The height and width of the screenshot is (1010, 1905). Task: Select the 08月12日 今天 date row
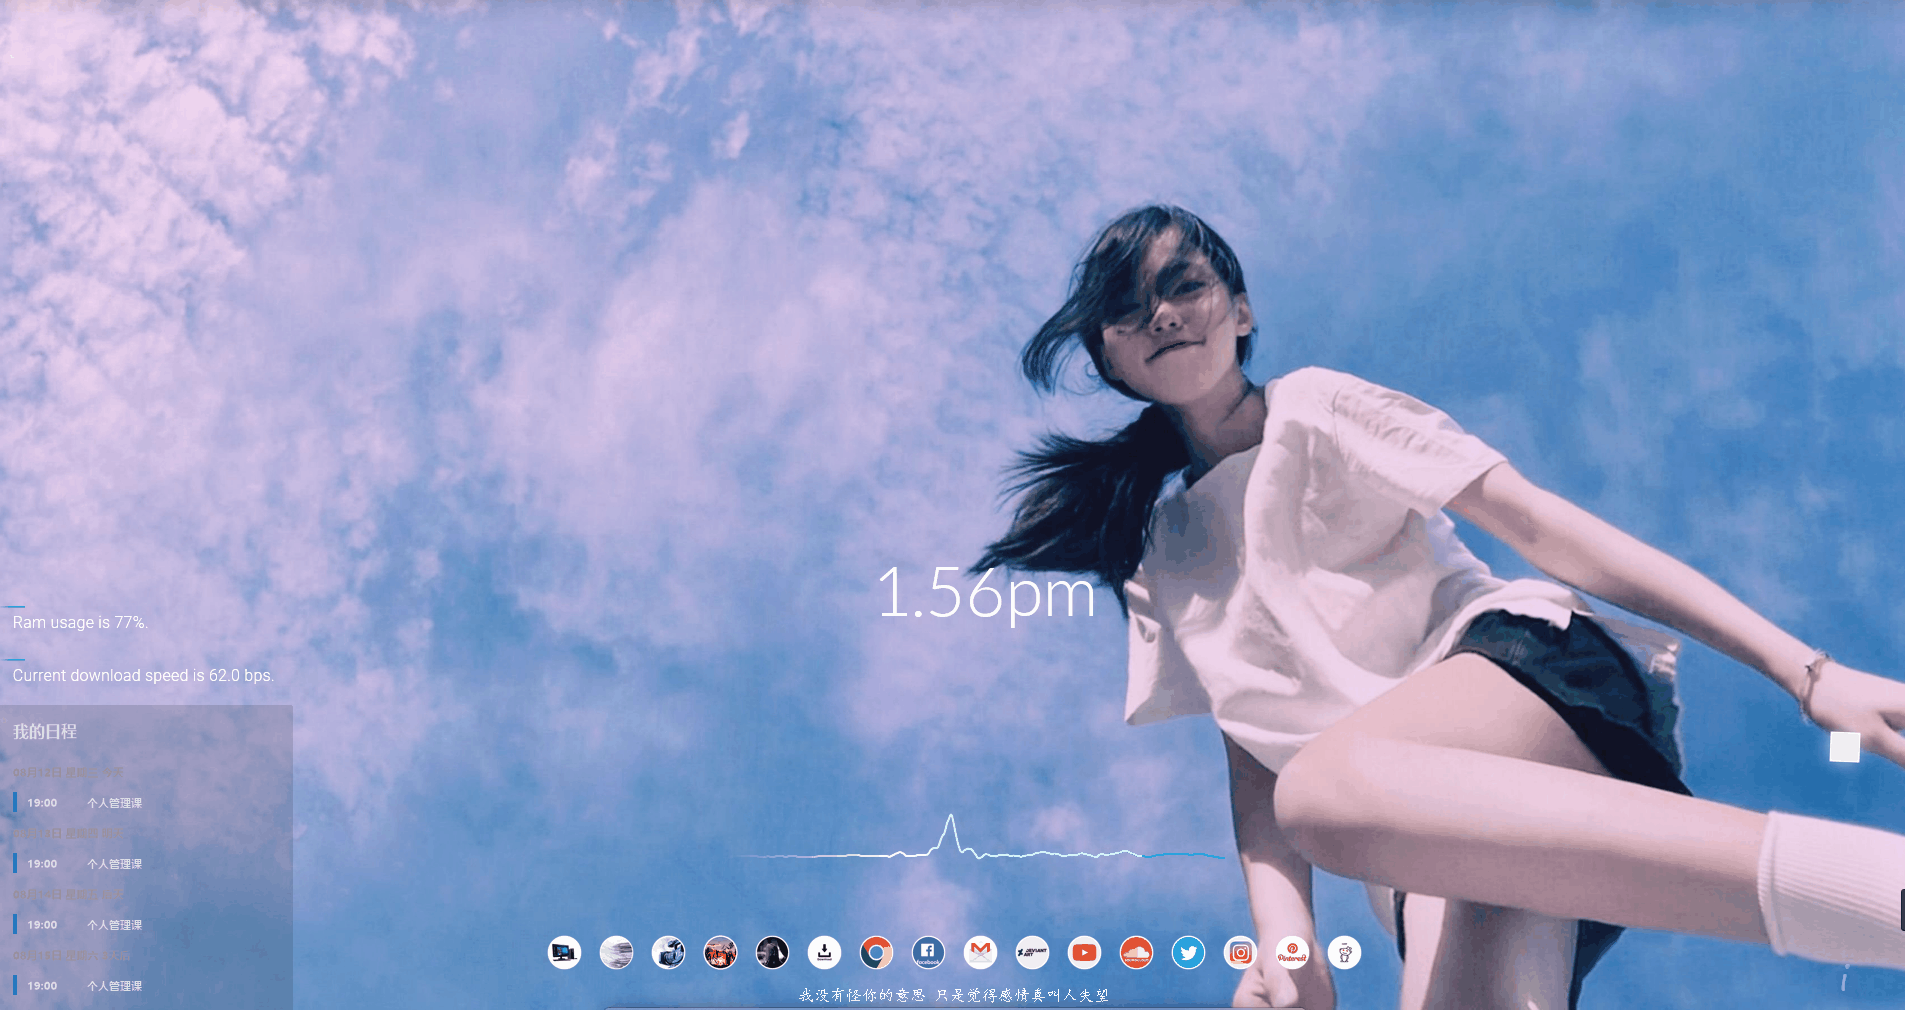(68, 772)
